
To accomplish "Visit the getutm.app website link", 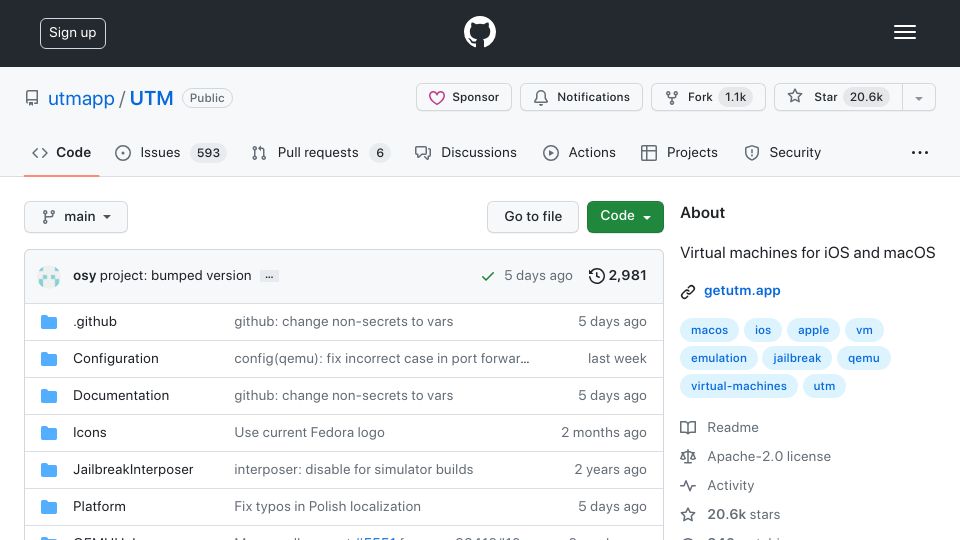I will pos(742,291).
